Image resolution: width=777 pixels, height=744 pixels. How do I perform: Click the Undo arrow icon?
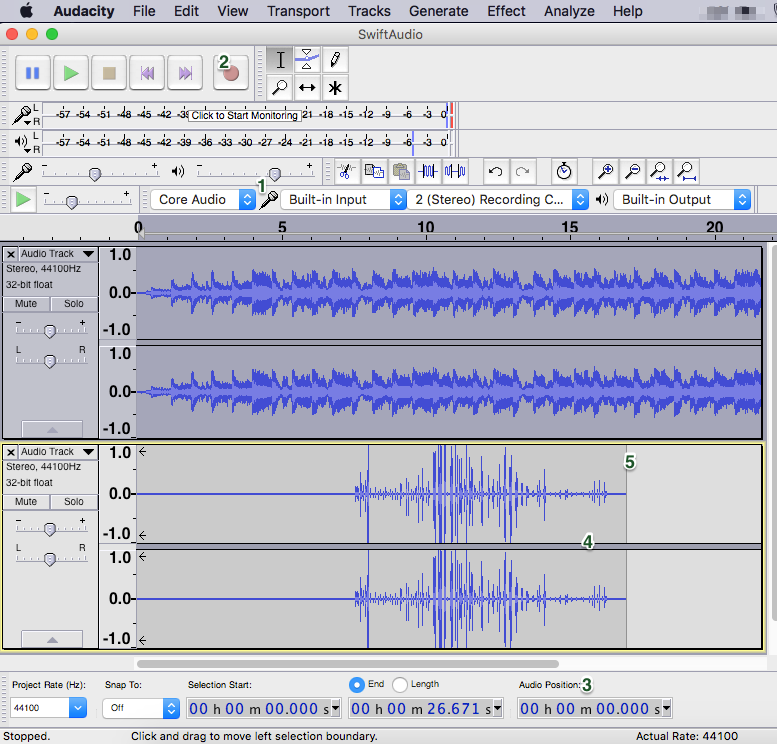point(495,172)
